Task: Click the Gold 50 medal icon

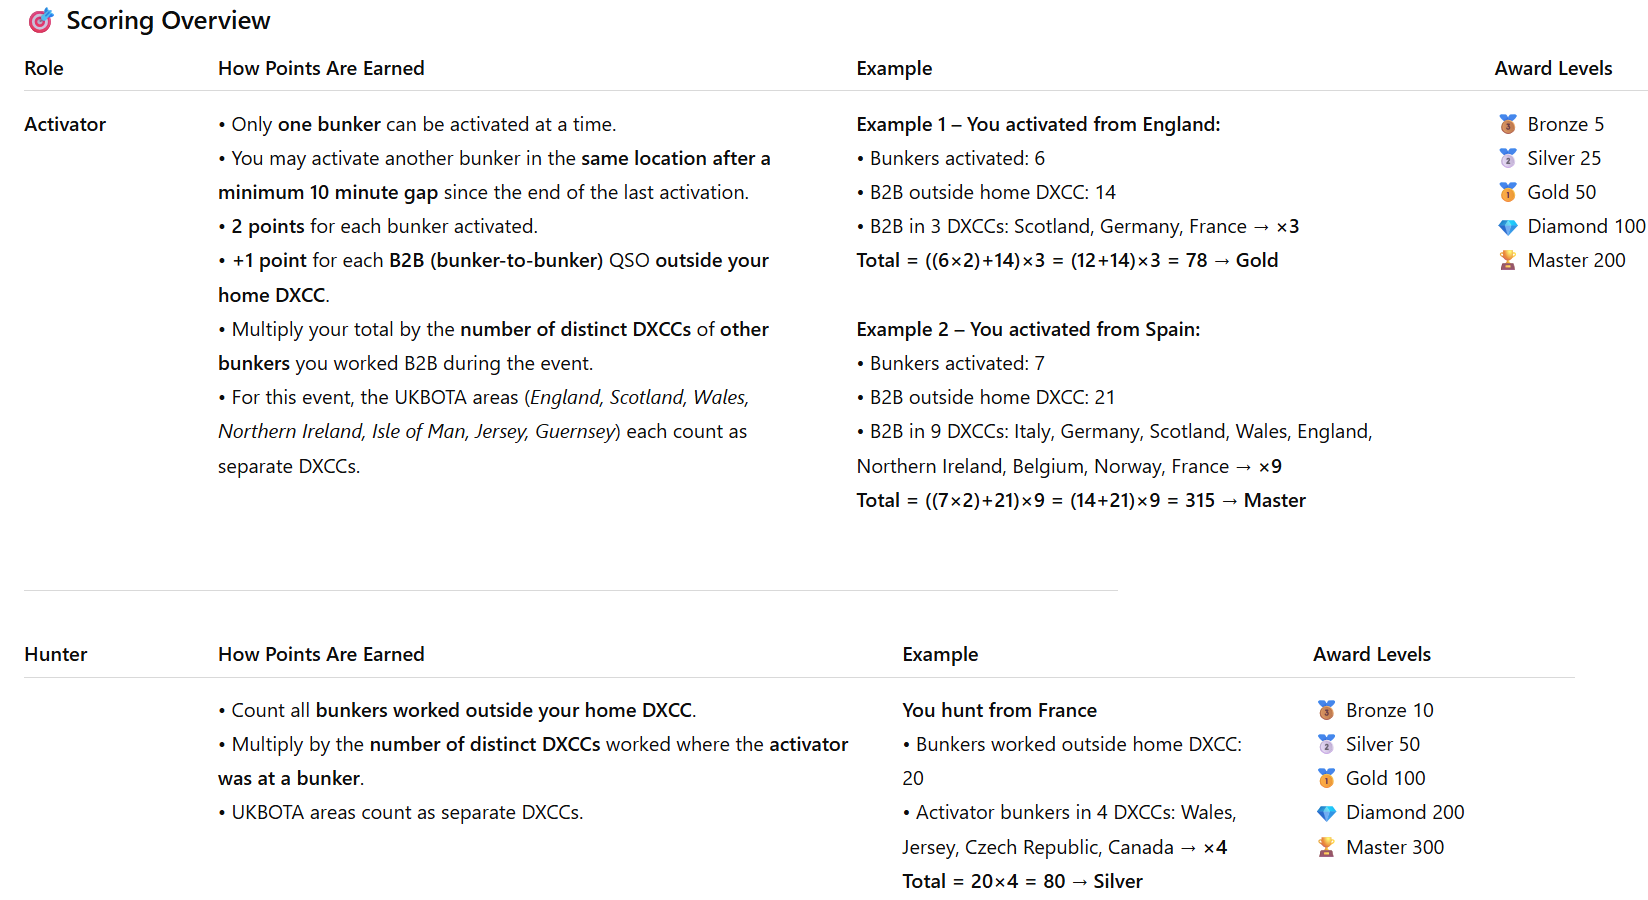Action: coord(1508,192)
